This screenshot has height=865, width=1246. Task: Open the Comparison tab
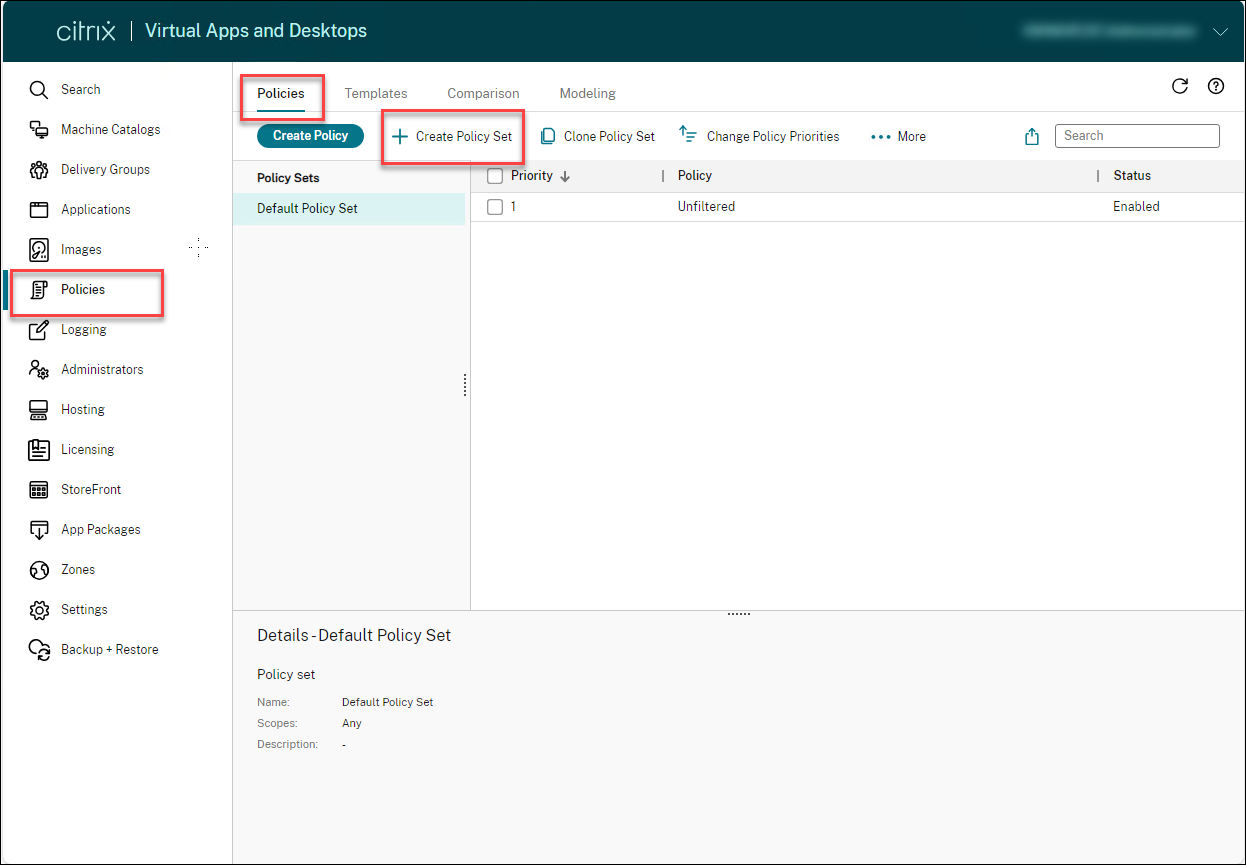483,92
